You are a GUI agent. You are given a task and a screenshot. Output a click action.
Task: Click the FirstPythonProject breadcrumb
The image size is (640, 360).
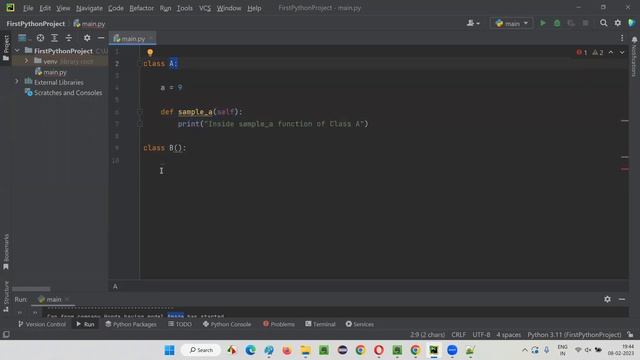(36, 24)
